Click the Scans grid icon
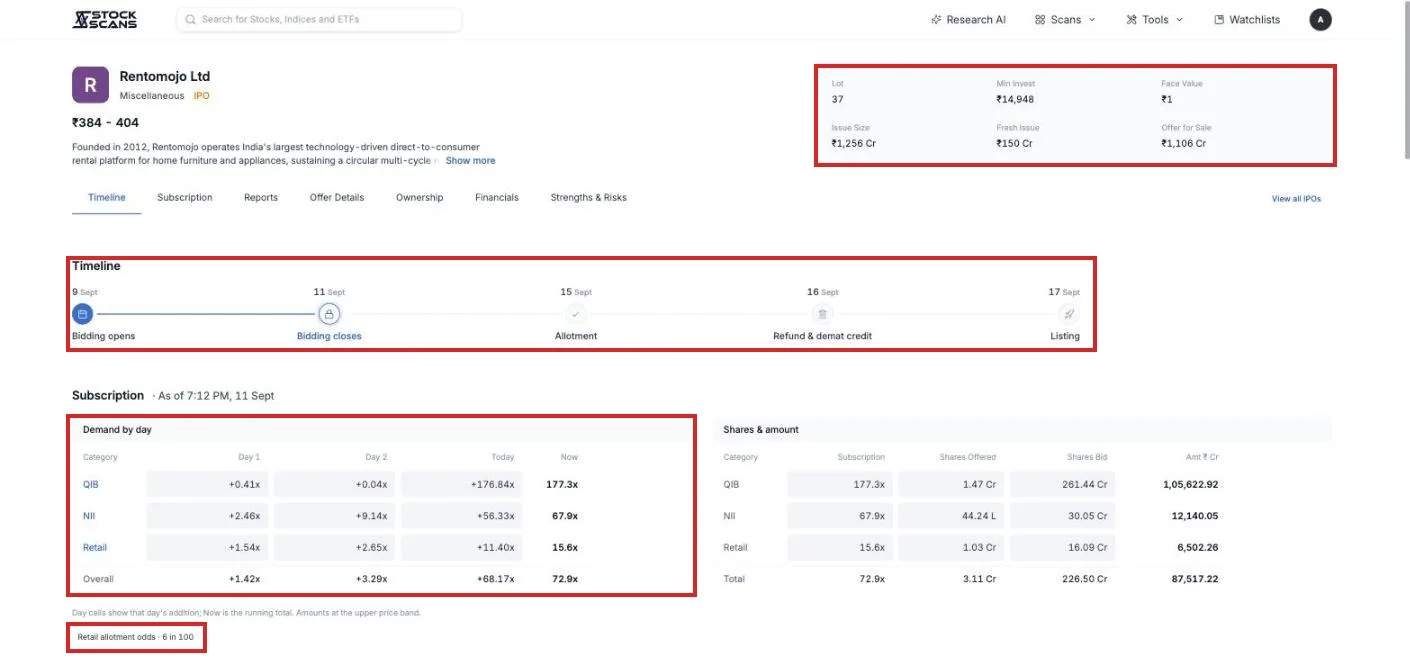 click(x=1040, y=19)
